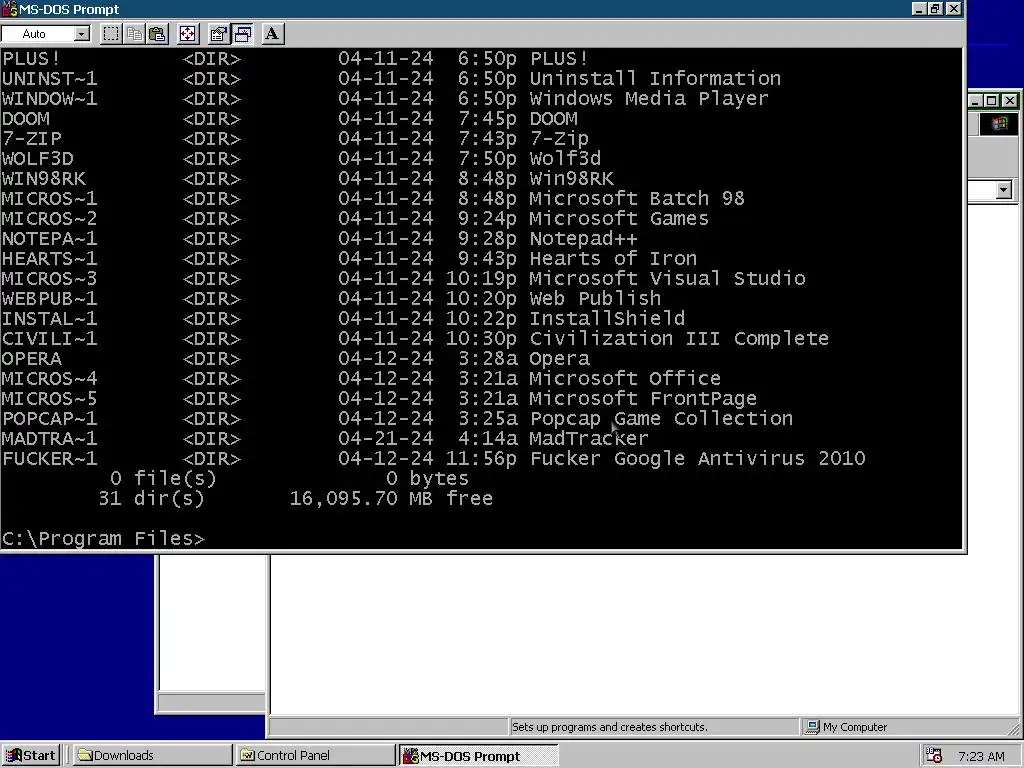
Task: Click the short name 'UNINST~1'
Action: 50,78
